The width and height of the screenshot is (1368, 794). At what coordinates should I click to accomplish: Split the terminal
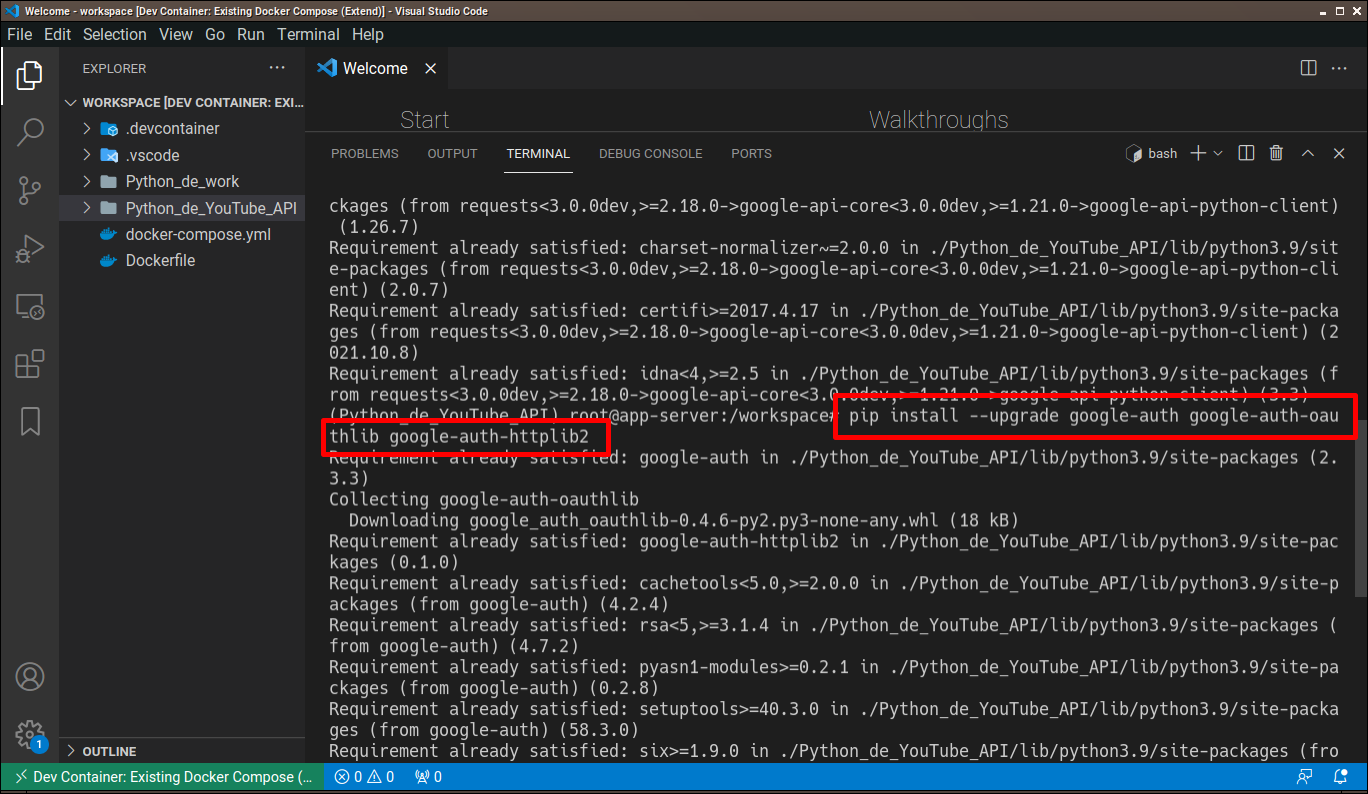click(x=1245, y=153)
